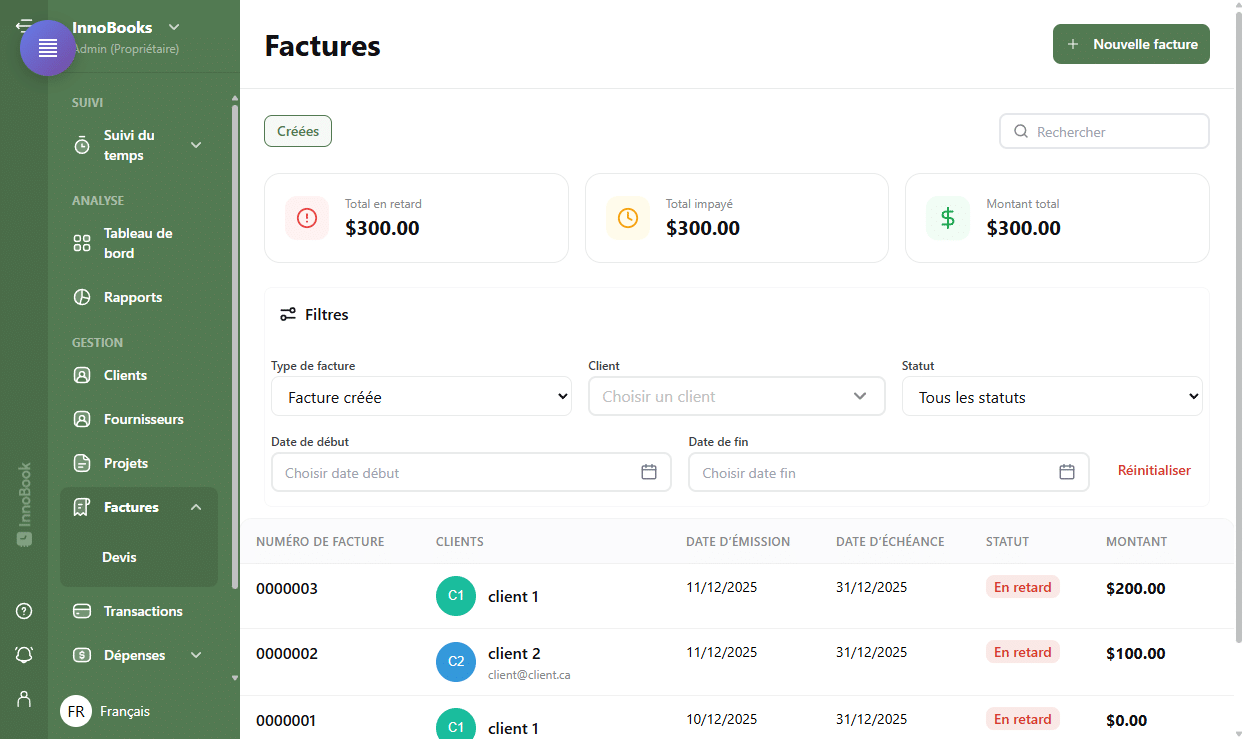Viewport: 1244px width, 739px height.
Task: Open the Type de facture dropdown
Action: tap(421, 397)
